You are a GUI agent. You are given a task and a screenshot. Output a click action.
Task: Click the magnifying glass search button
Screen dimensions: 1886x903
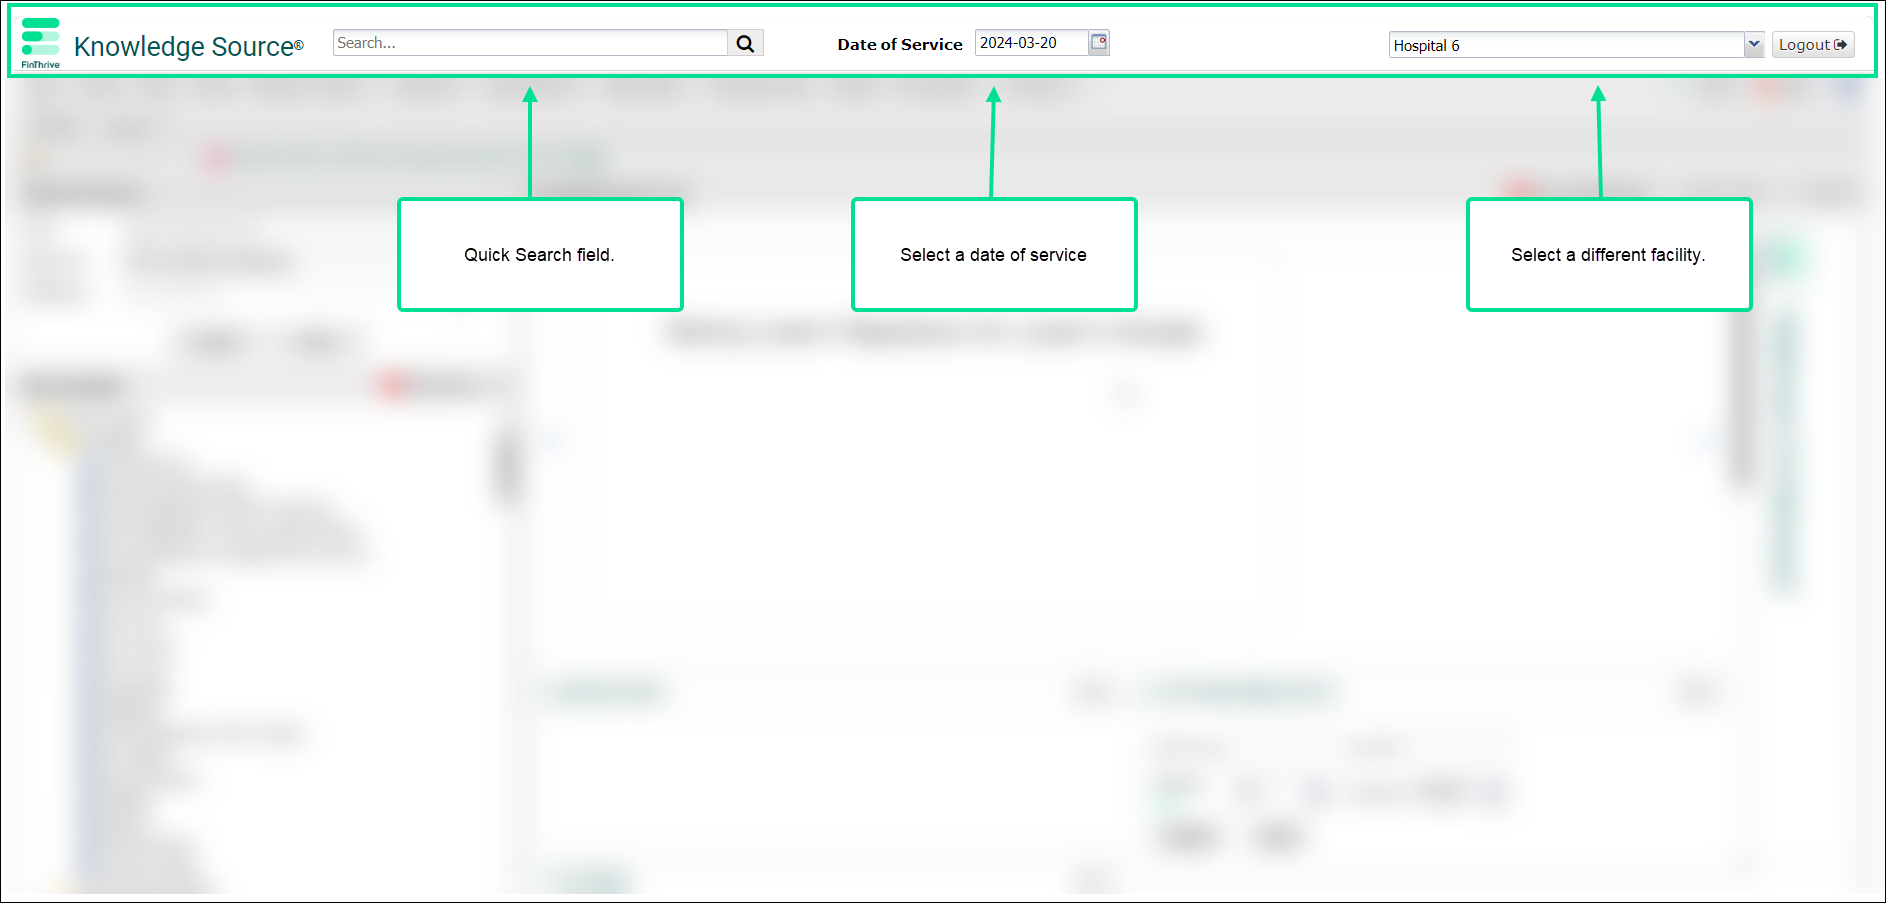coord(745,43)
